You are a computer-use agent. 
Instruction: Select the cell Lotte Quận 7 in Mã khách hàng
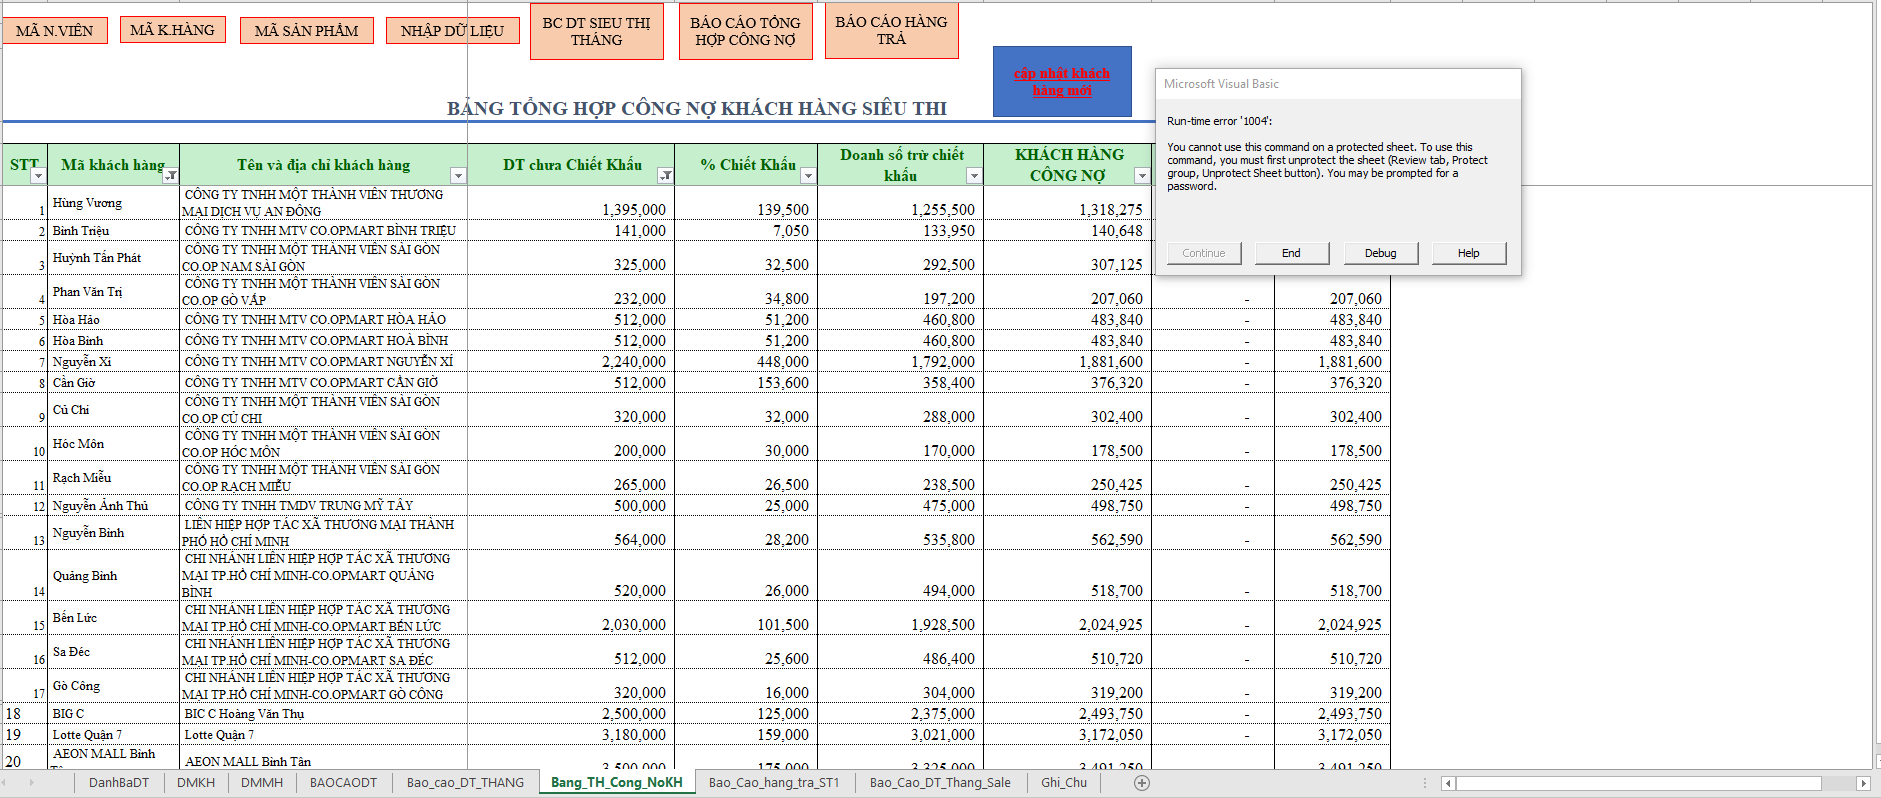point(113,734)
